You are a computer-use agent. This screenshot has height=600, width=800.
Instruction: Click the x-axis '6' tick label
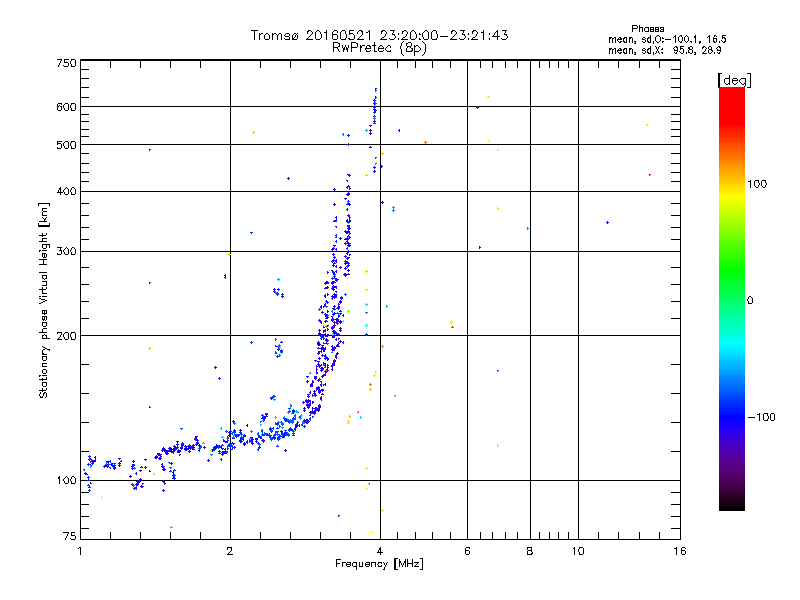467,551
